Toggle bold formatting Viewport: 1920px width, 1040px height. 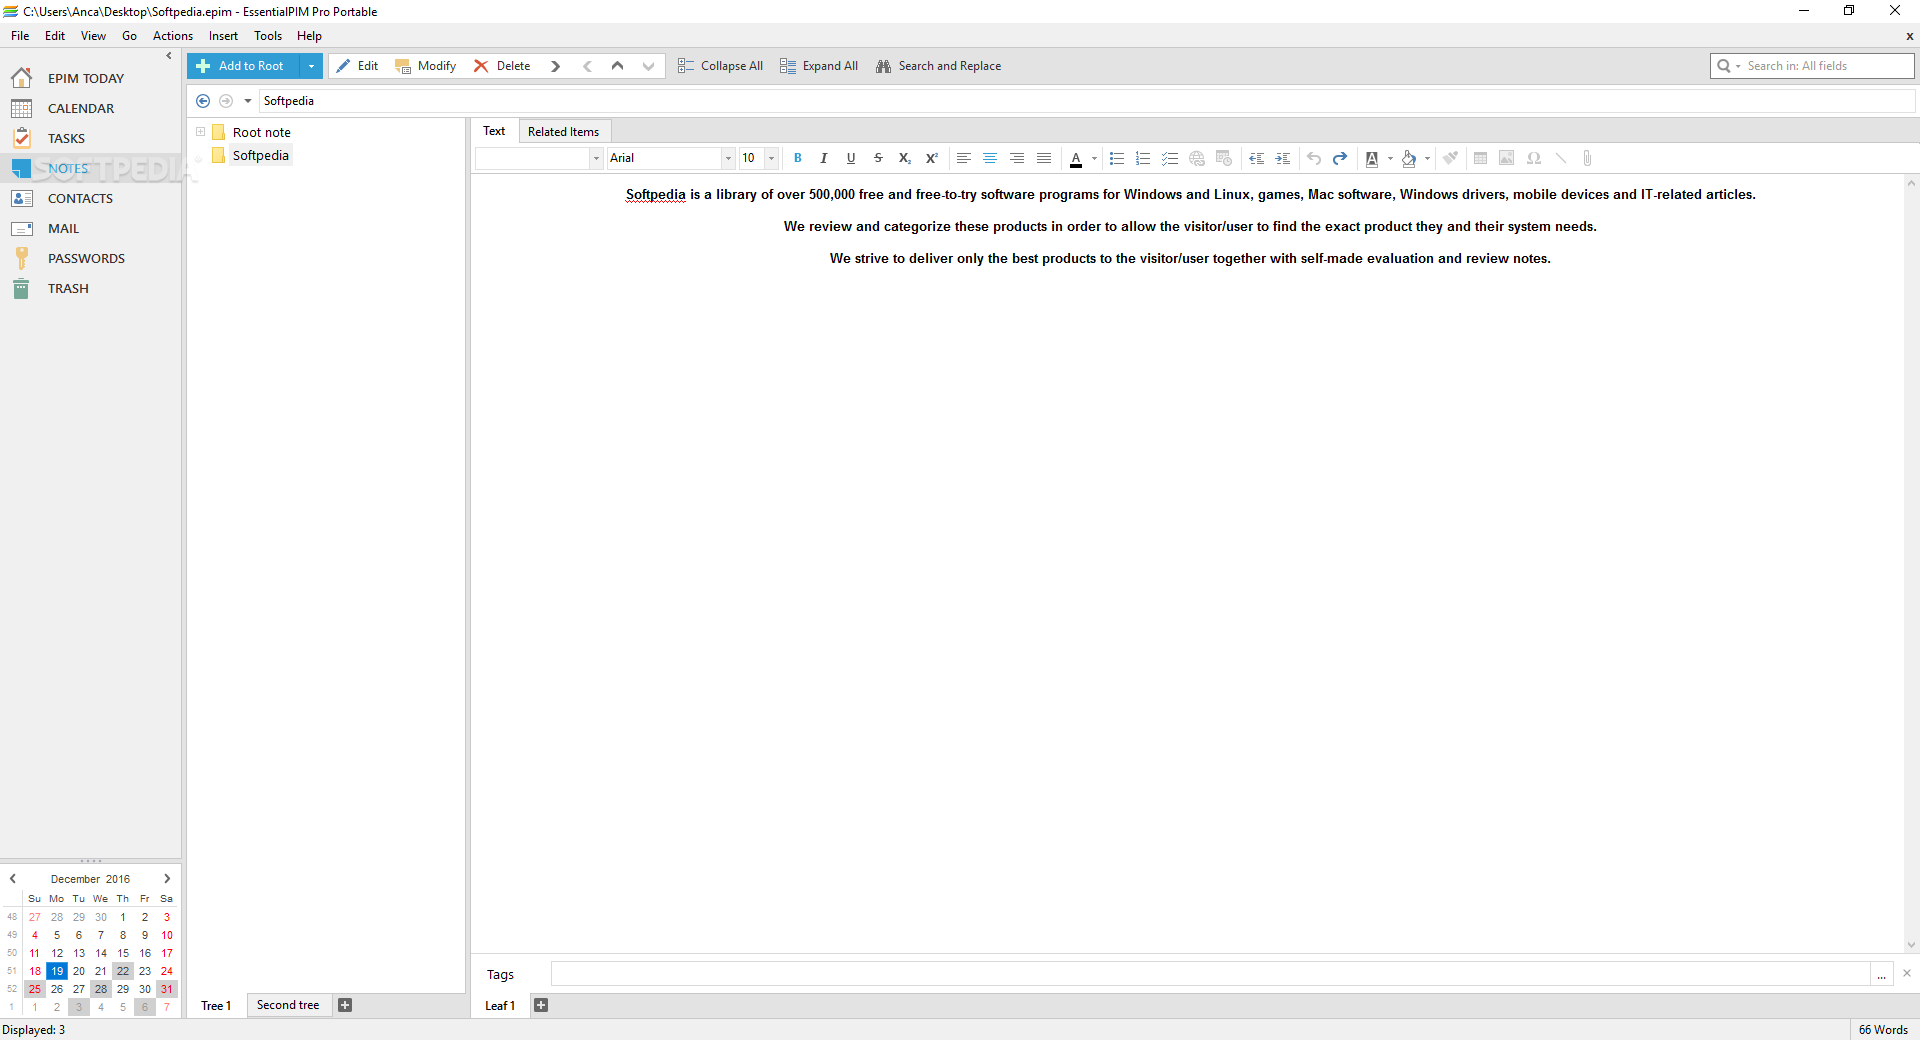tap(797, 158)
